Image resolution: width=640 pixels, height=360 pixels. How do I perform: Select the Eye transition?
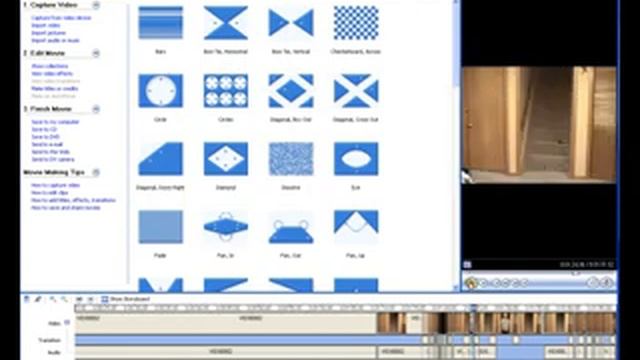point(356,159)
